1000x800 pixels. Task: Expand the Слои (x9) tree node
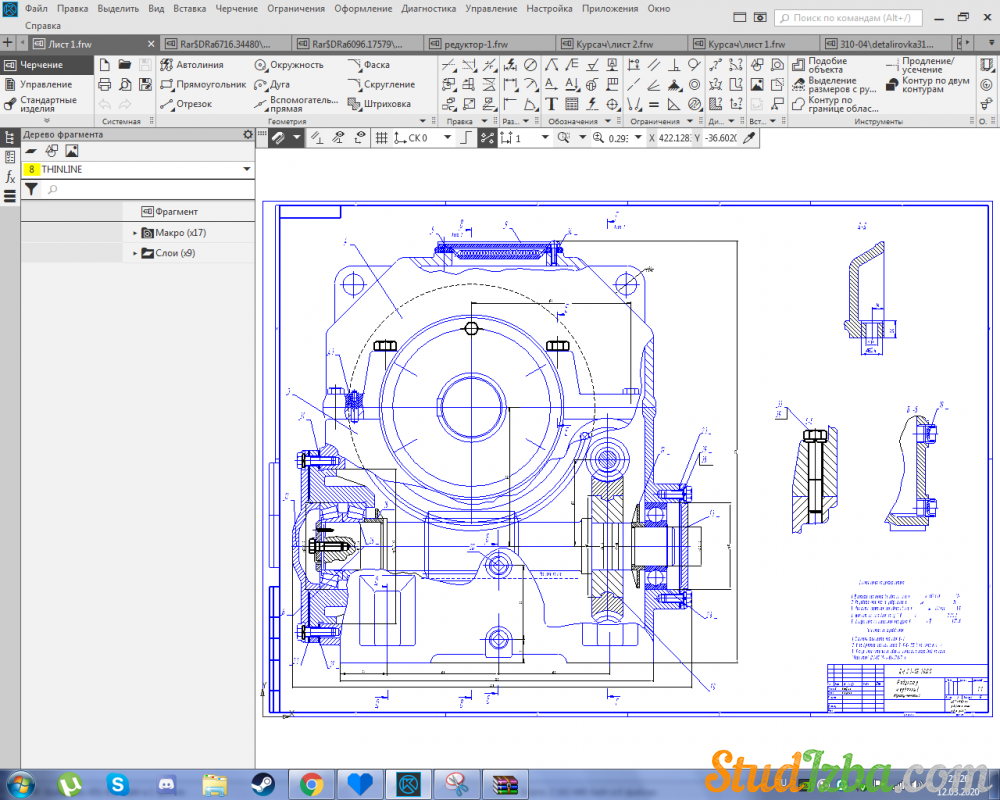click(x=135, y=254)
